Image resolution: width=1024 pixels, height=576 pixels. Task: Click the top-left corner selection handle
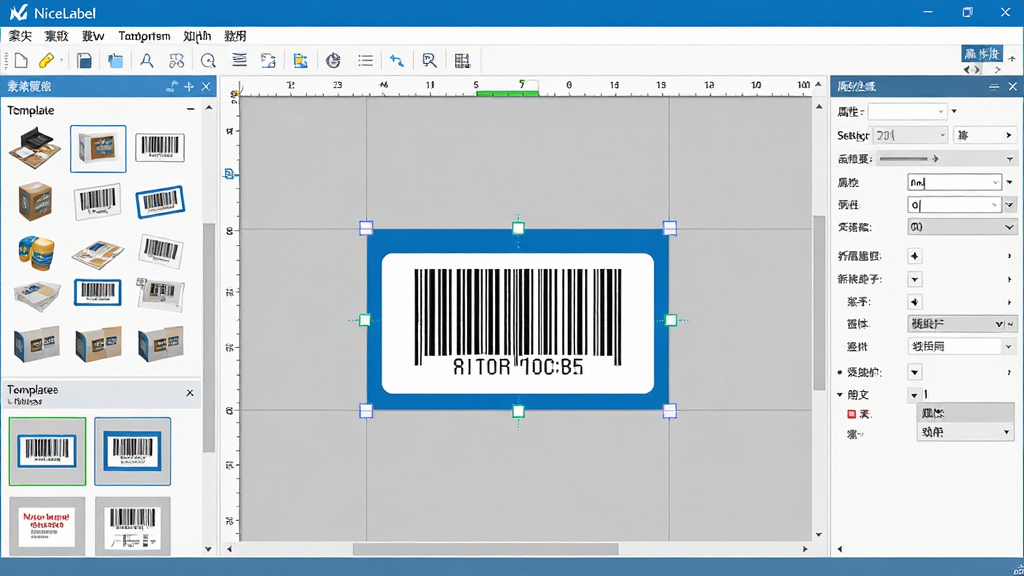point(366,227)
